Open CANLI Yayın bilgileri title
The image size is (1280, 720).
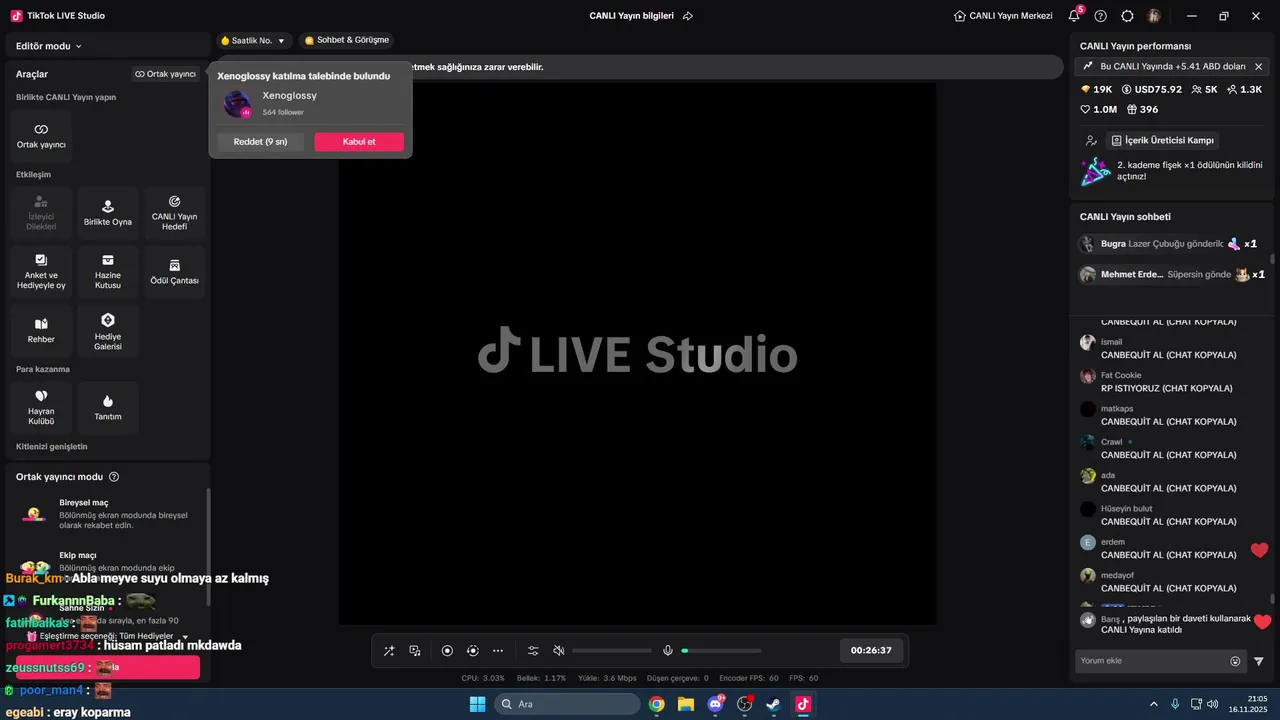(x=632, y=16)
